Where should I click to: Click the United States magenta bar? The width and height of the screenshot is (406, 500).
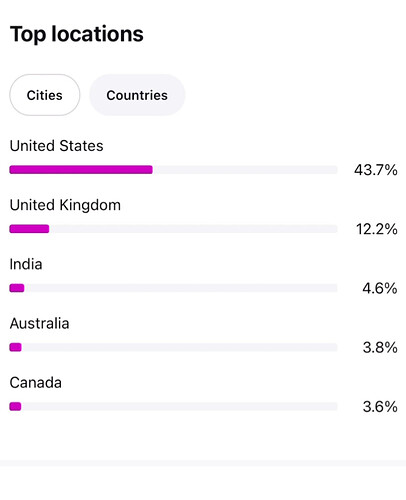click(x=81, y=170)
